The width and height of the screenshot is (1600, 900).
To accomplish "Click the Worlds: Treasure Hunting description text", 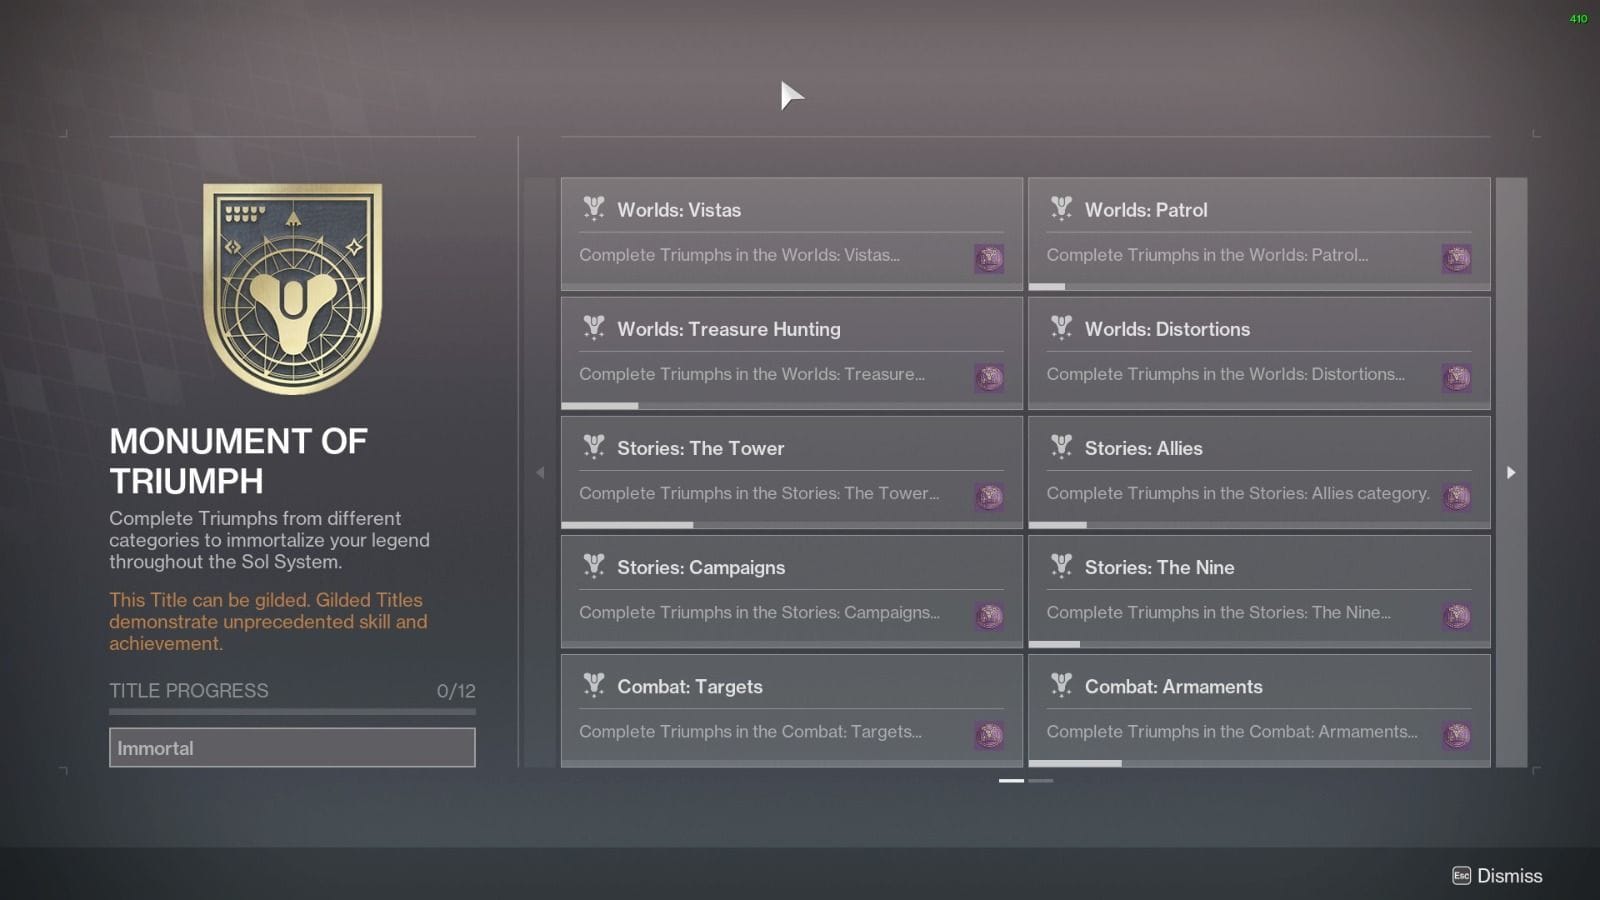I will [x=752, y=374].
